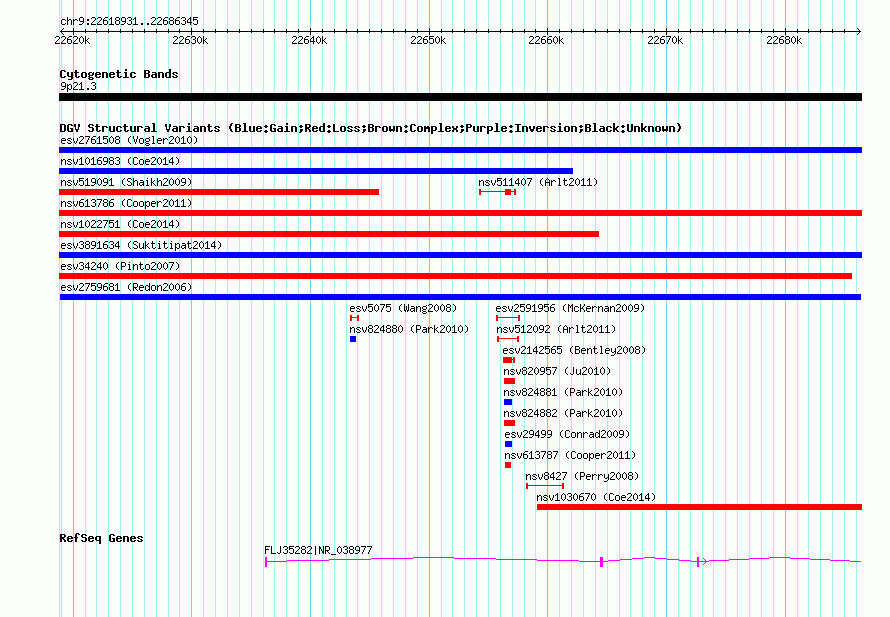The image size is (890, 617).
Task: Click the black 9p21.3 cytogenetic band
Action: click(460, 97)
